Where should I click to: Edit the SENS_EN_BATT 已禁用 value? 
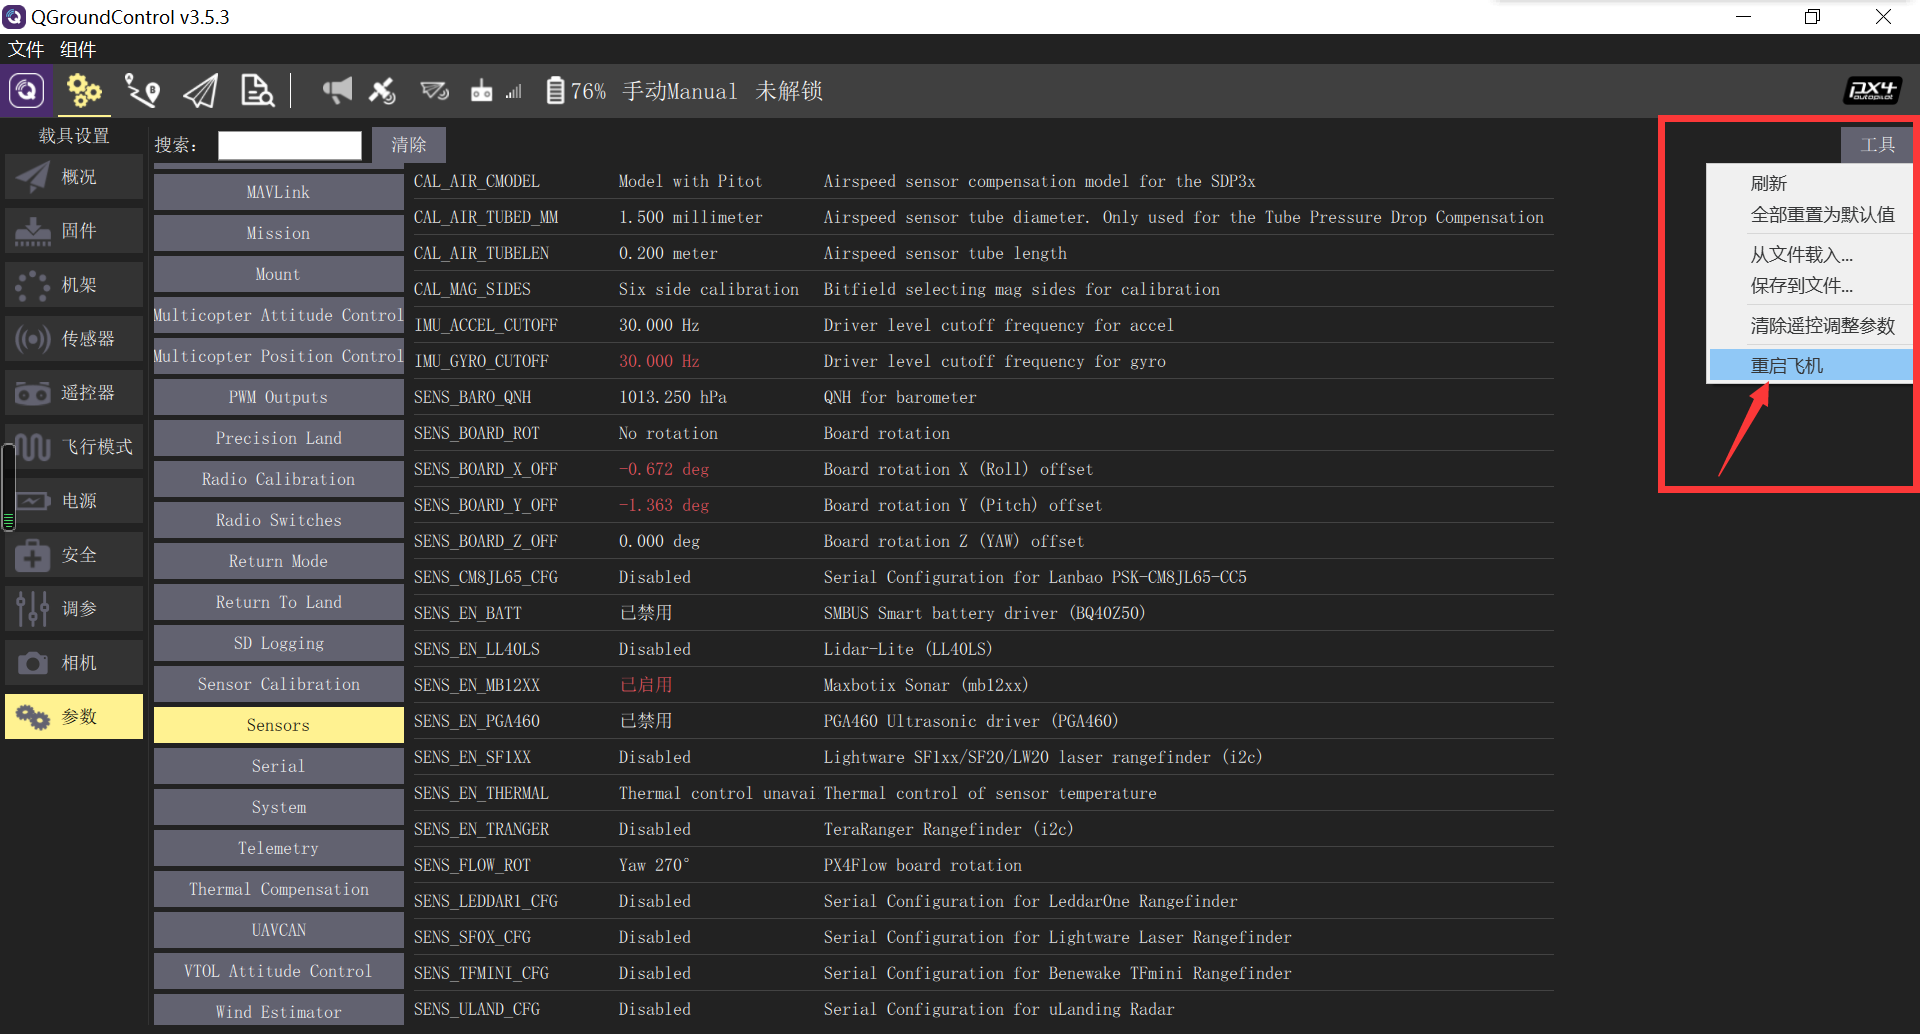pyautogui.click(x=645, y=613)
